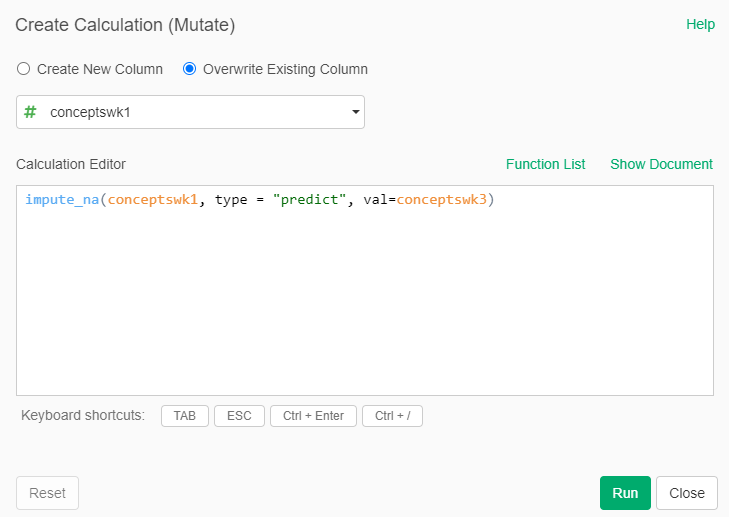Viewport: 729px width, 517px height.
Task: Select the Create New Column option
Action: pos(24,69)
